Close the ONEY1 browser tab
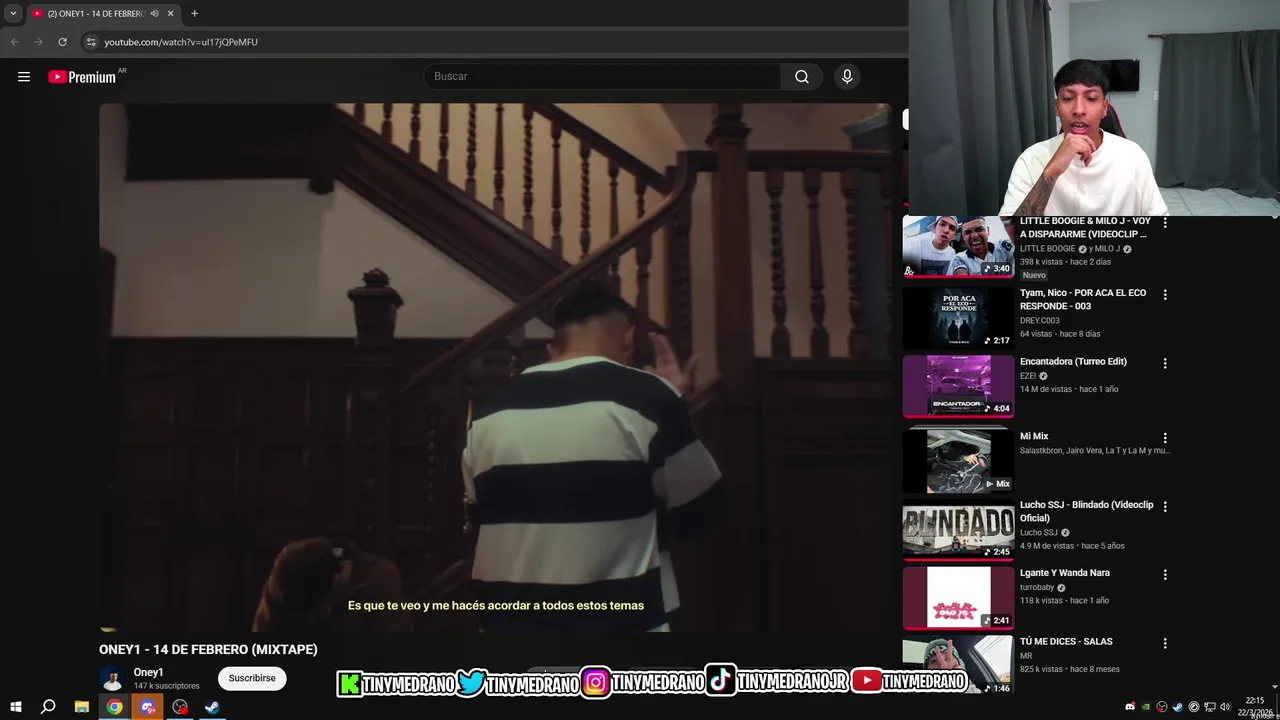The height and width of the screenshot is (720, 1280). pos(170,13)
